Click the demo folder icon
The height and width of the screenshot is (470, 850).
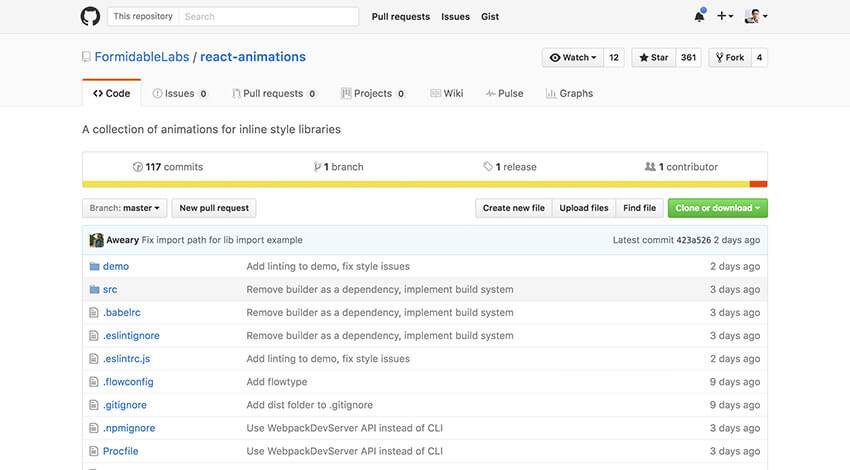click(94, 266)
